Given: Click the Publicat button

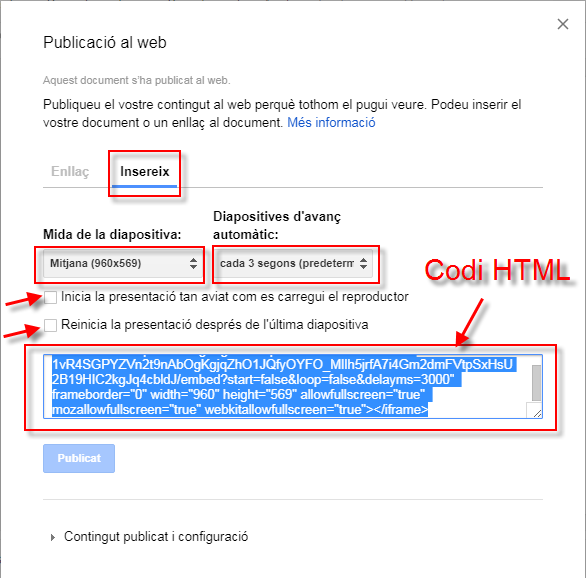Looking at the screenshot, I should (79, 458).
